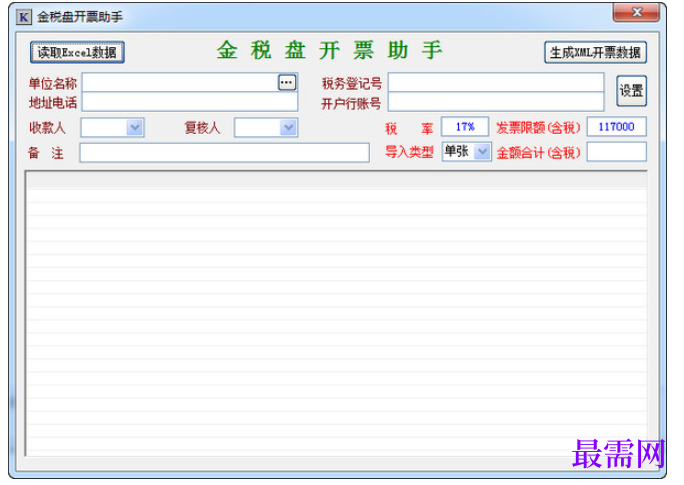Focus the 地址电话 input field
Screen dimensions: 684x485
tap(190, 102)
